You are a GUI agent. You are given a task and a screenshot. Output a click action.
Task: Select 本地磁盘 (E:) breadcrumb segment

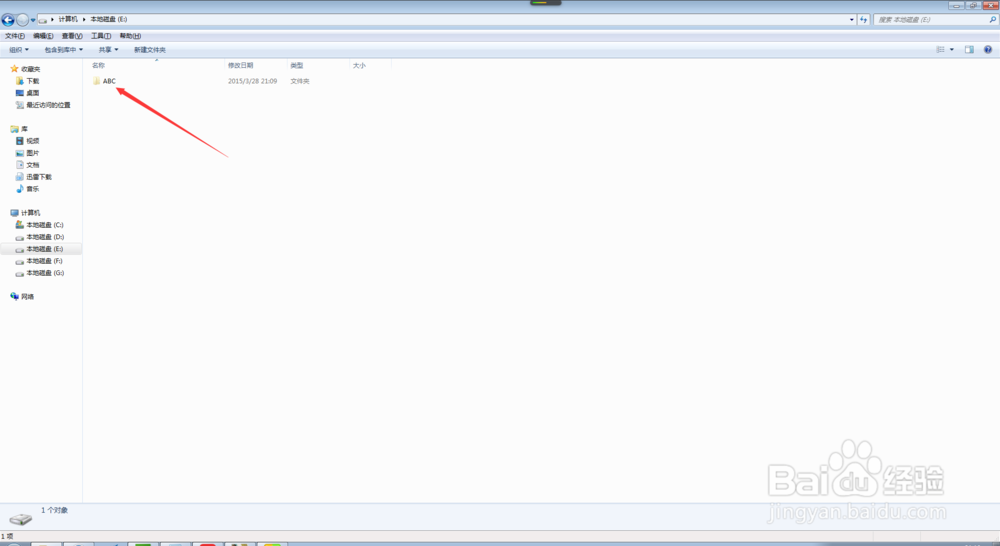coord(108,19)
